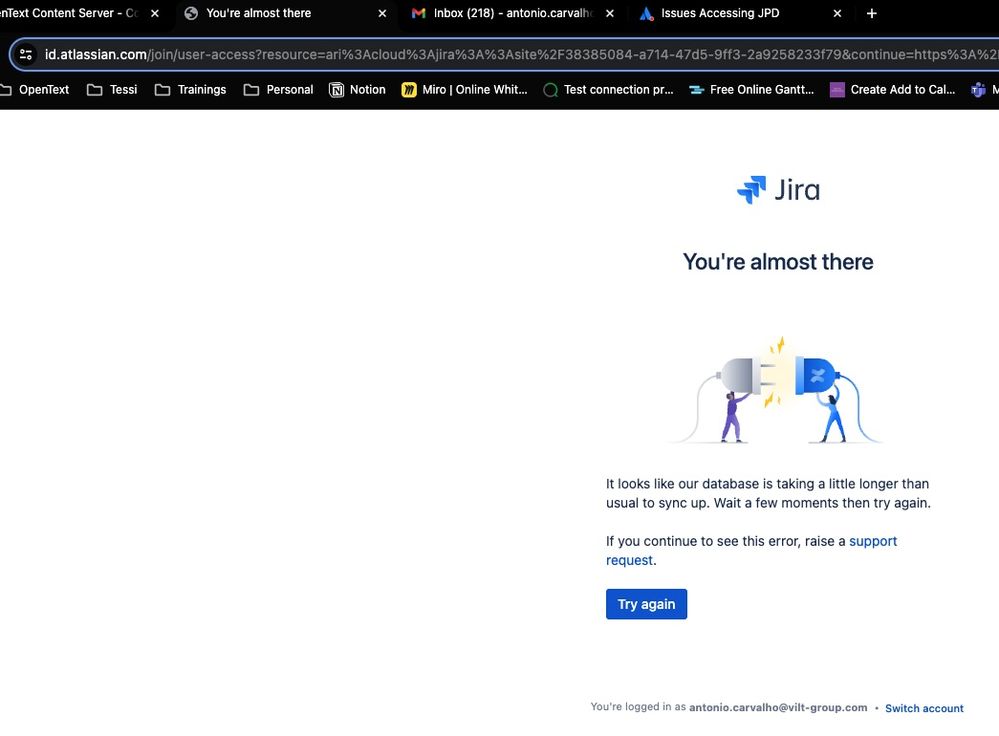The height and width of the screenshot is (736, 999).
Task: Open the Create Add to Calendar bookmark
Action: click(x=893, y=90)
